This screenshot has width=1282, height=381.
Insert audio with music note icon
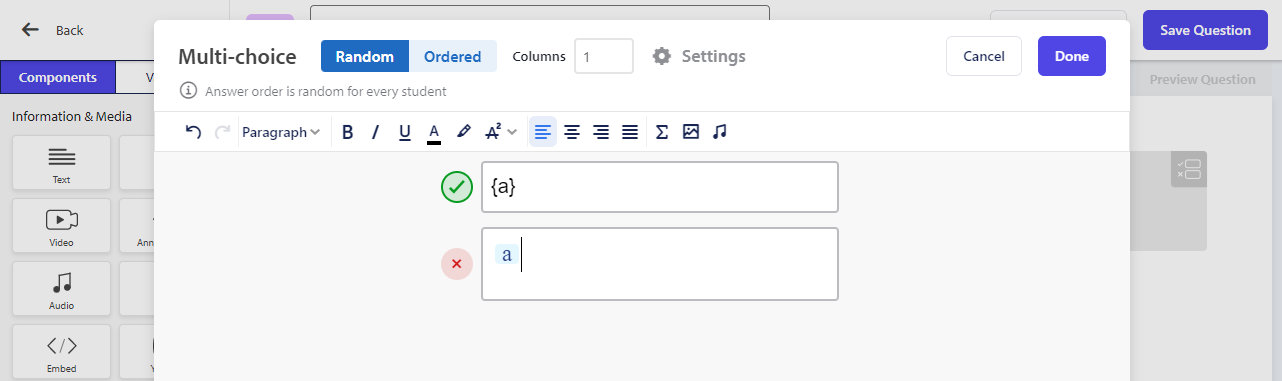coord(720,132)
